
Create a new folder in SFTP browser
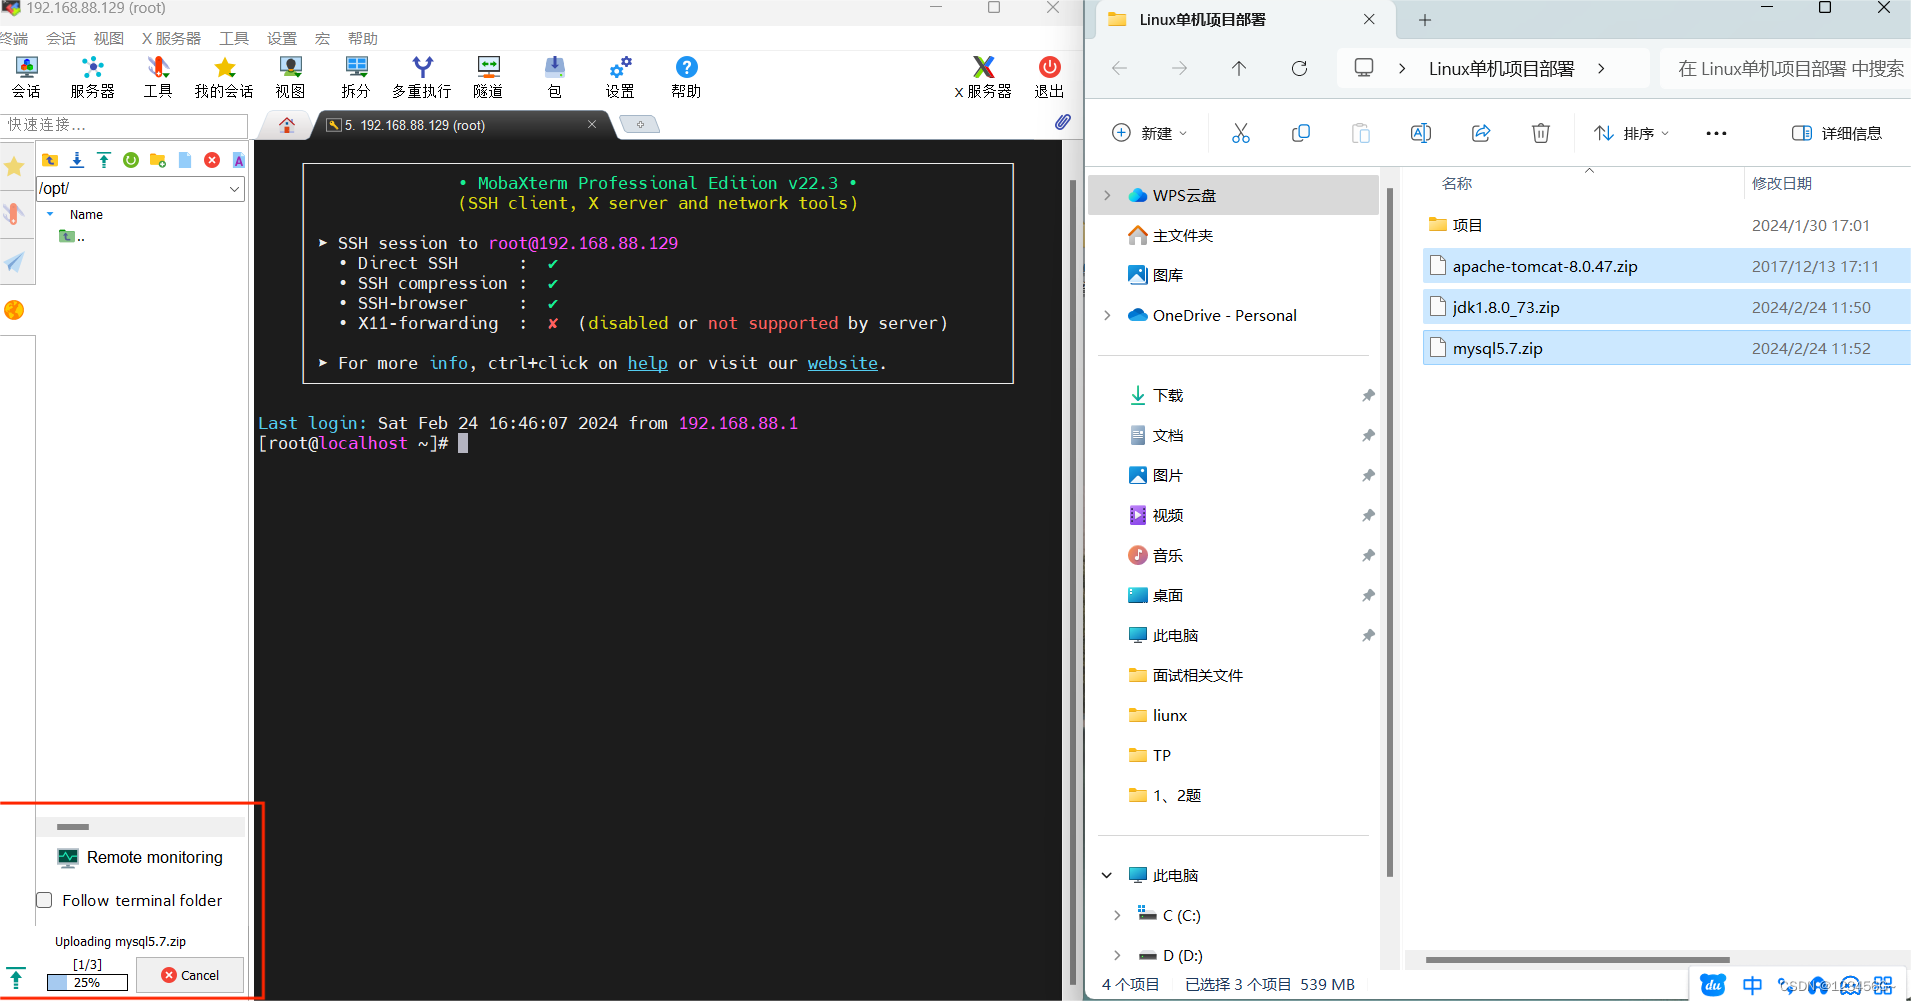158,160
